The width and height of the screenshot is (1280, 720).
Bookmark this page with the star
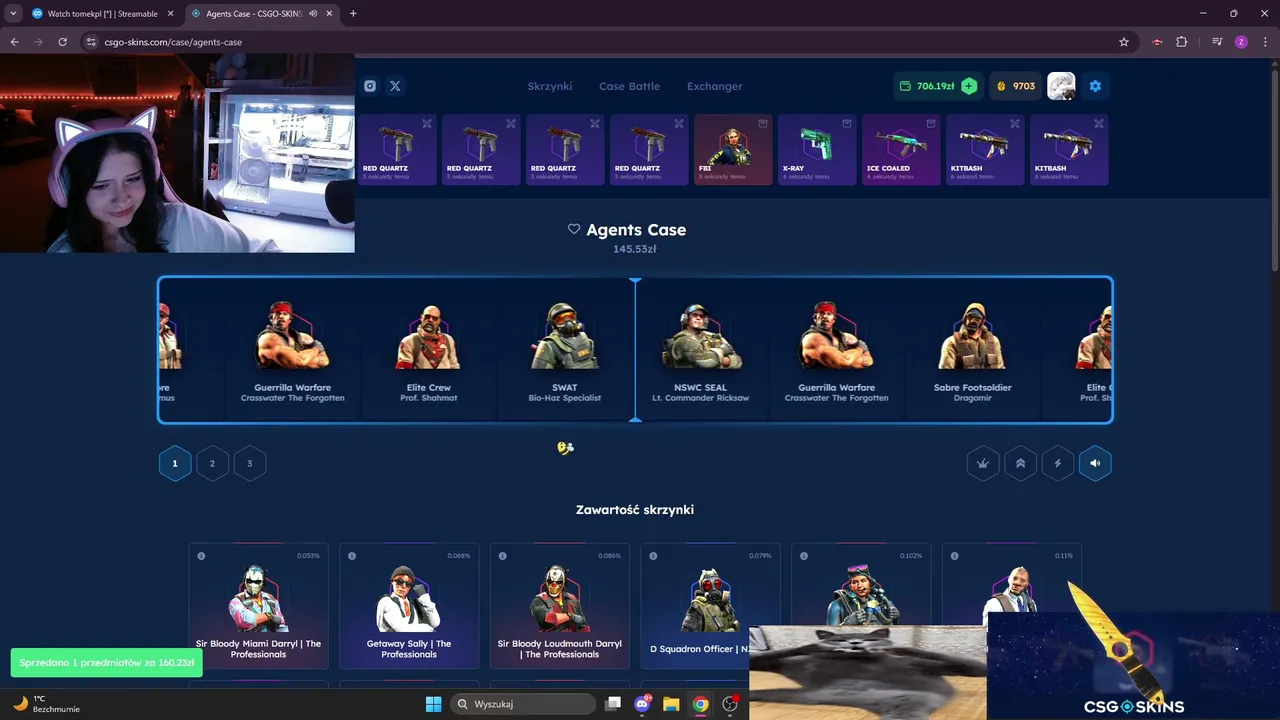coord(1124,42)
